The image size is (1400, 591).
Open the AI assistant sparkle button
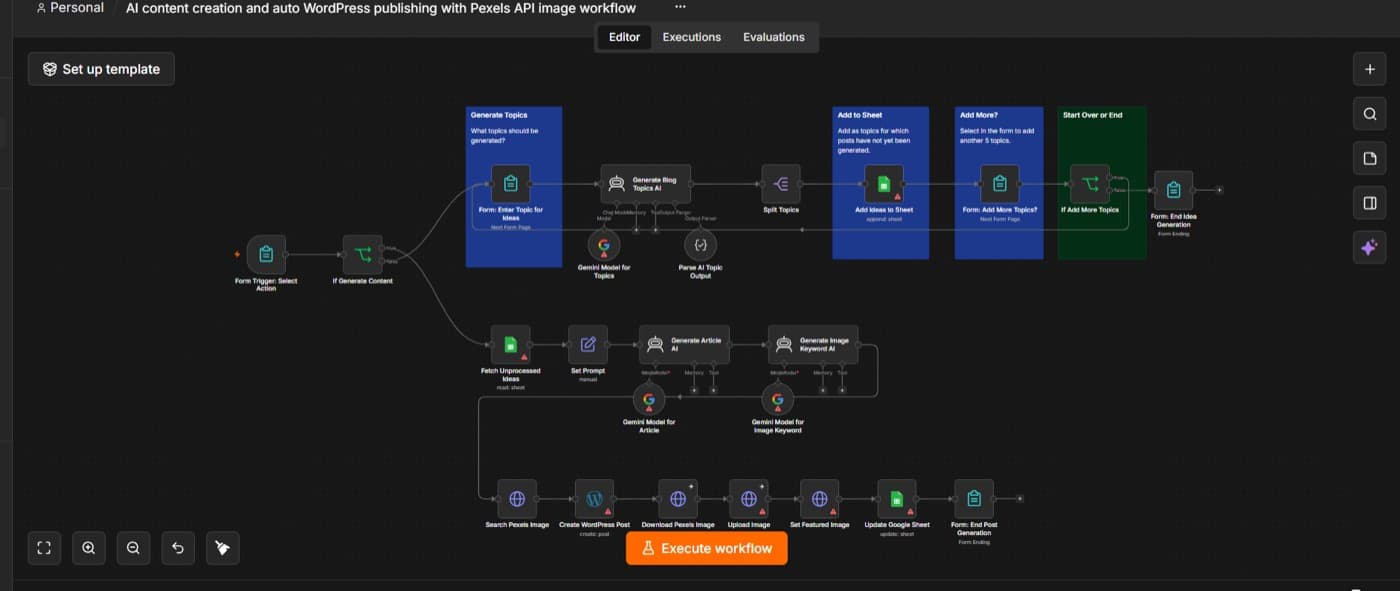[1370, 247]
